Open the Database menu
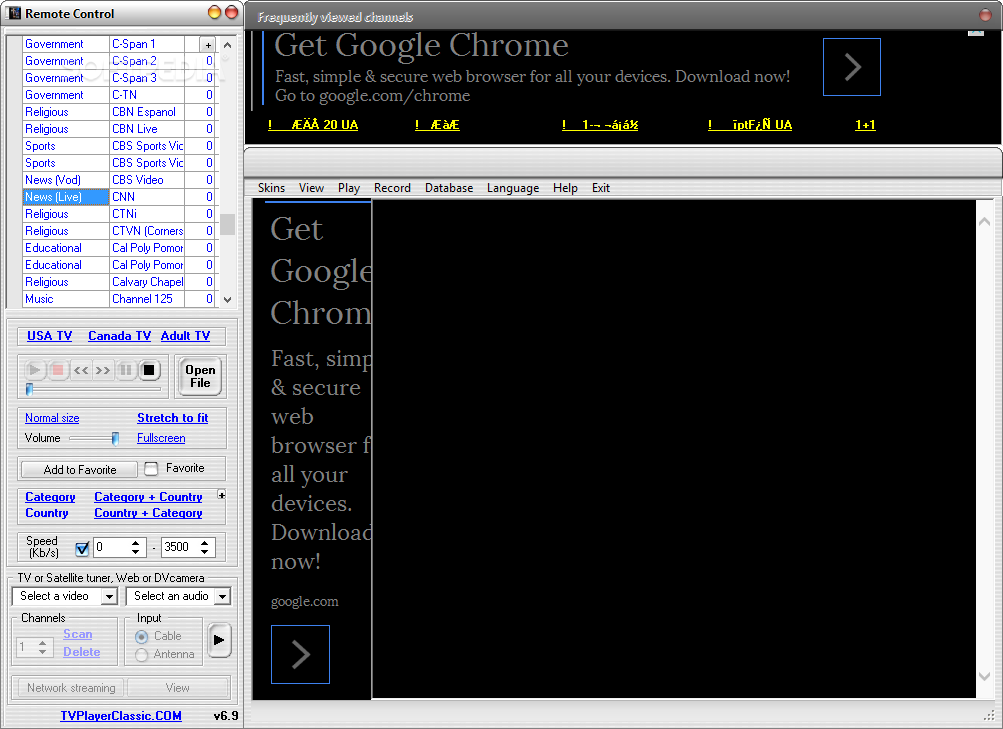The width and height of the screenshot is (1003, 729). pos(449,188)
